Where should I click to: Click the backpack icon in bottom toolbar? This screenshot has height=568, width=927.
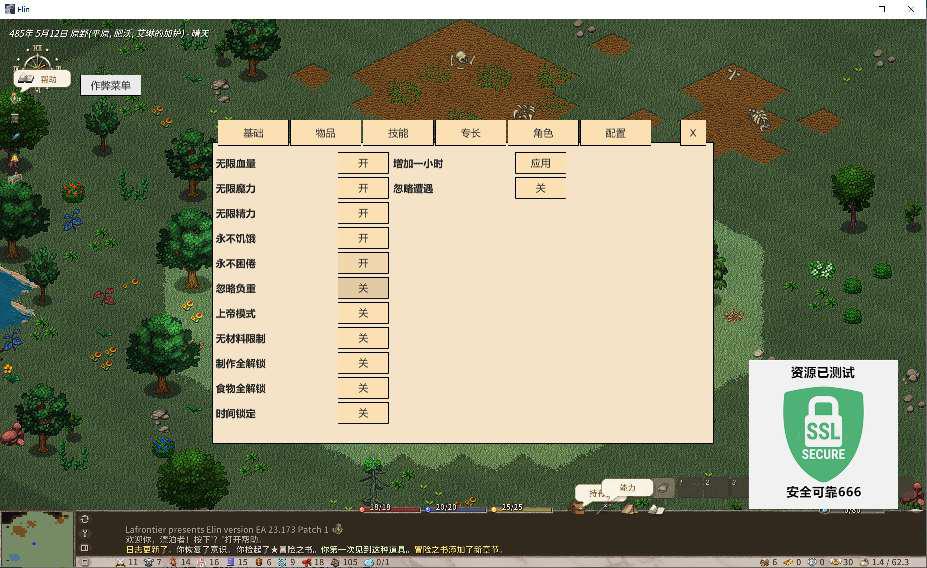(x=577, y=507)
